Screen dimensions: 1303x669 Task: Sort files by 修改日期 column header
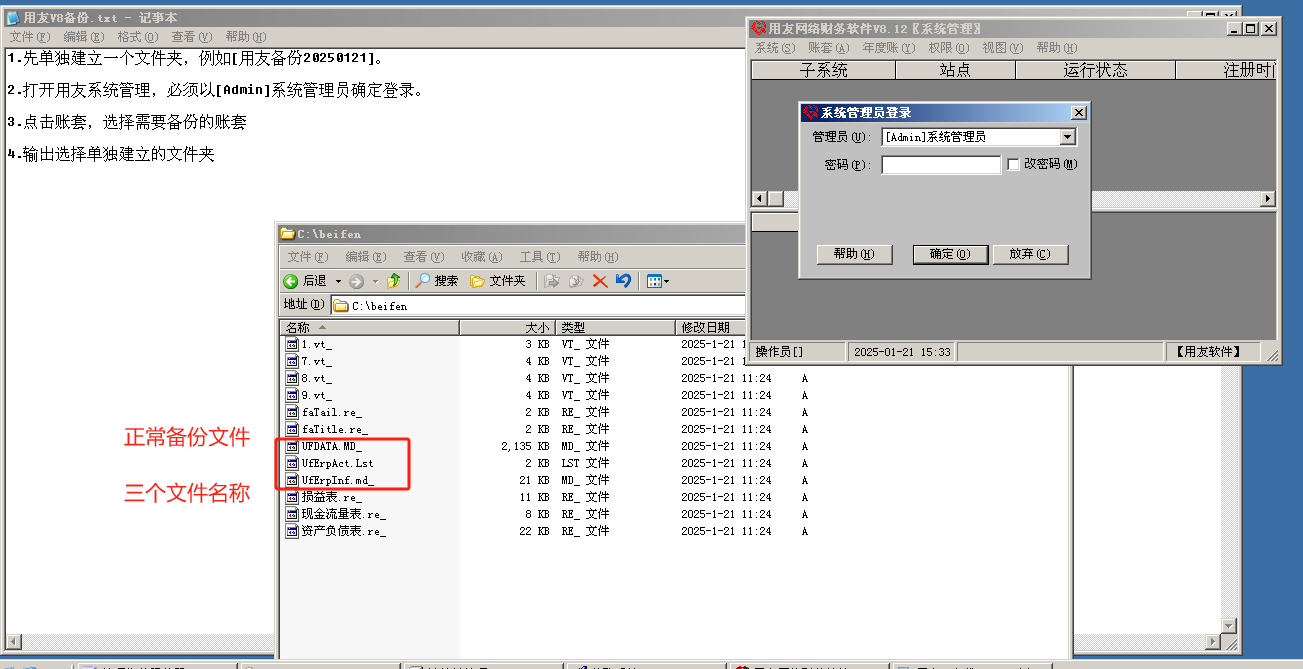[x=711, y=328]
